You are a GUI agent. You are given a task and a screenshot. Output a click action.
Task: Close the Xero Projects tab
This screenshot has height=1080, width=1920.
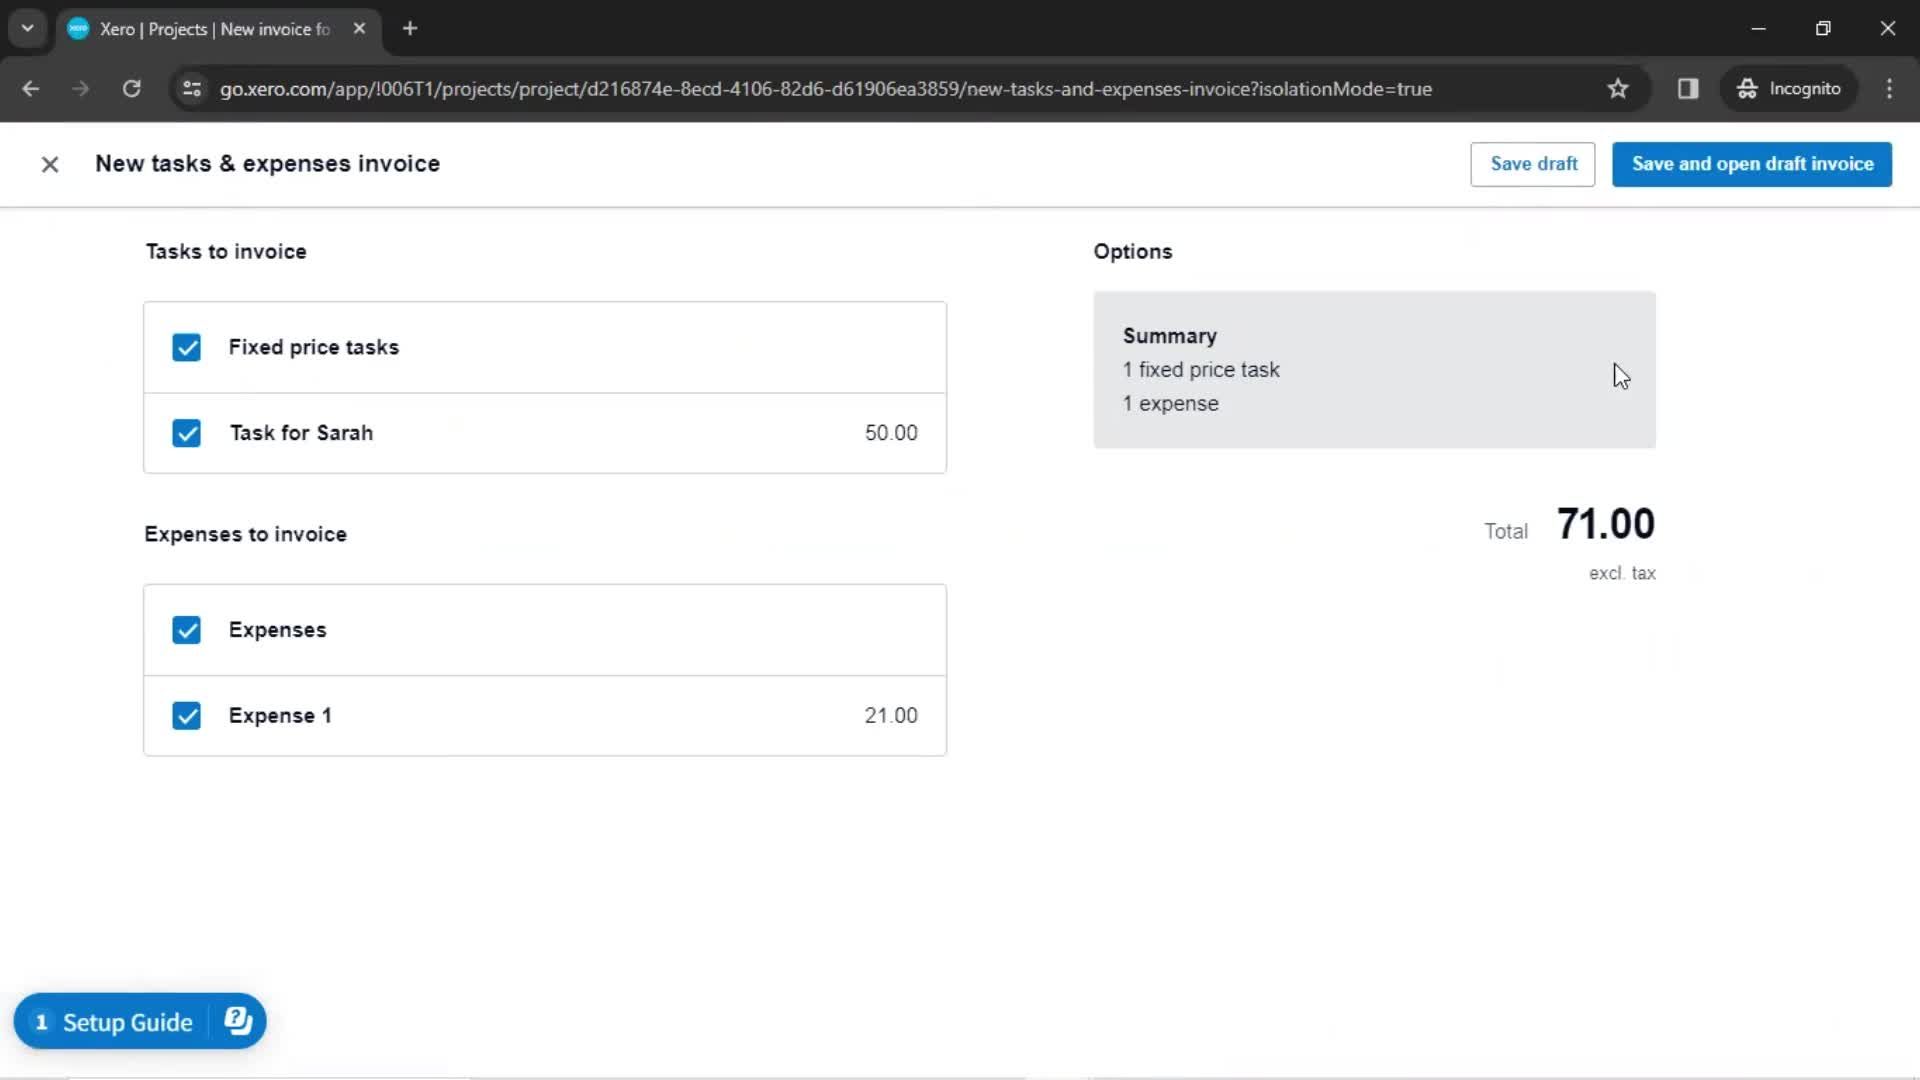point(359,29)
